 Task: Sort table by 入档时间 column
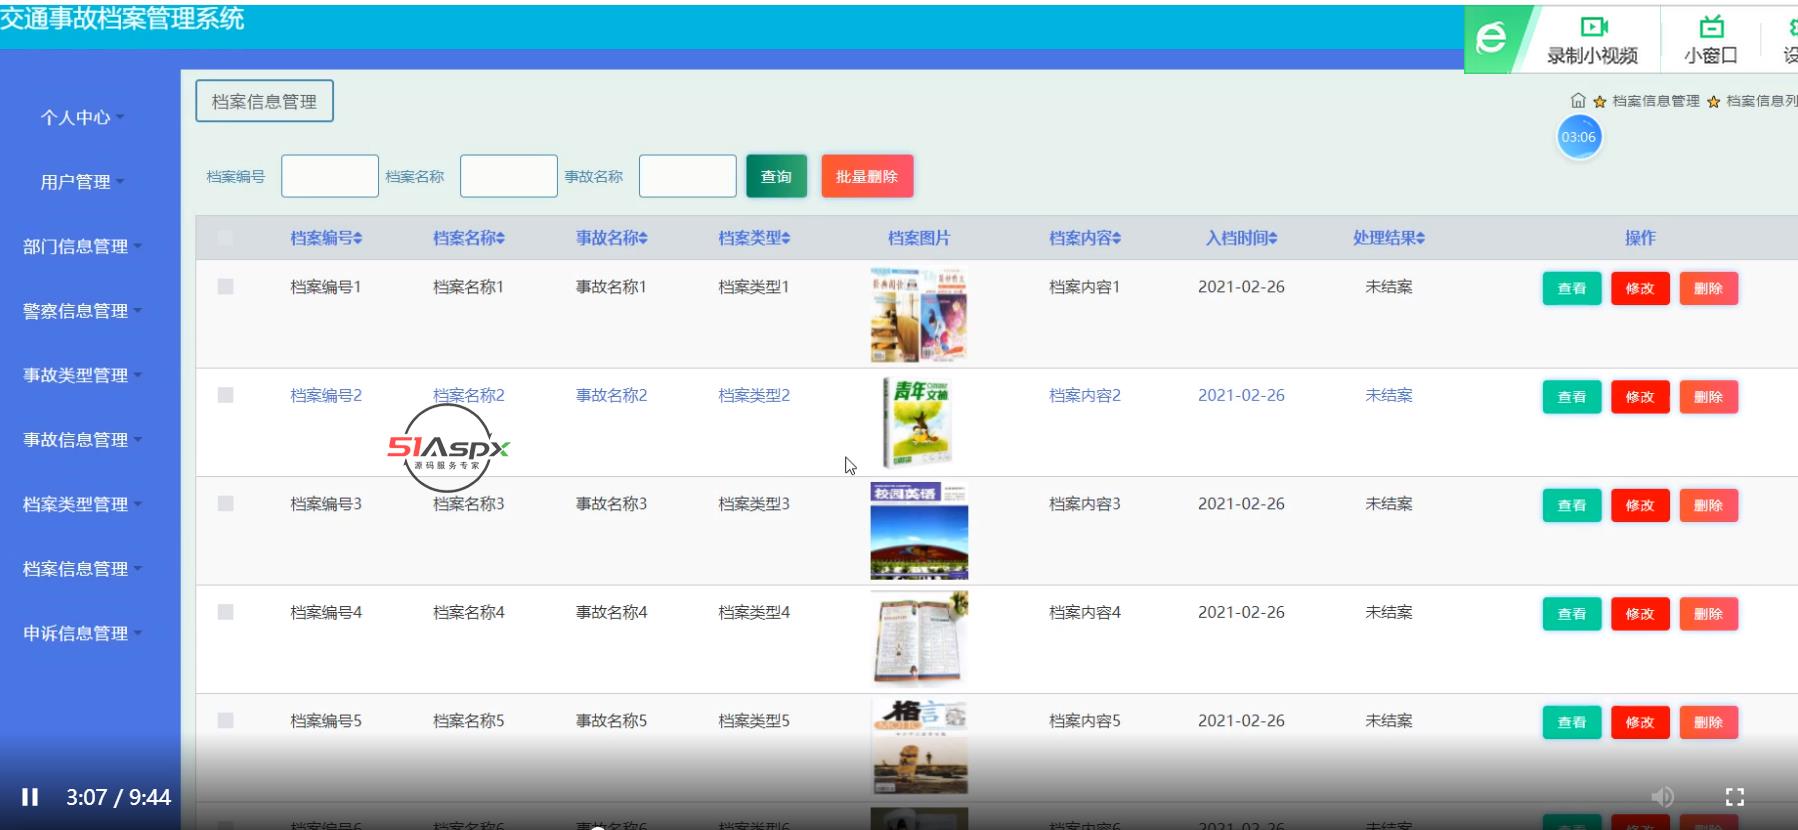click(1242, 238)
